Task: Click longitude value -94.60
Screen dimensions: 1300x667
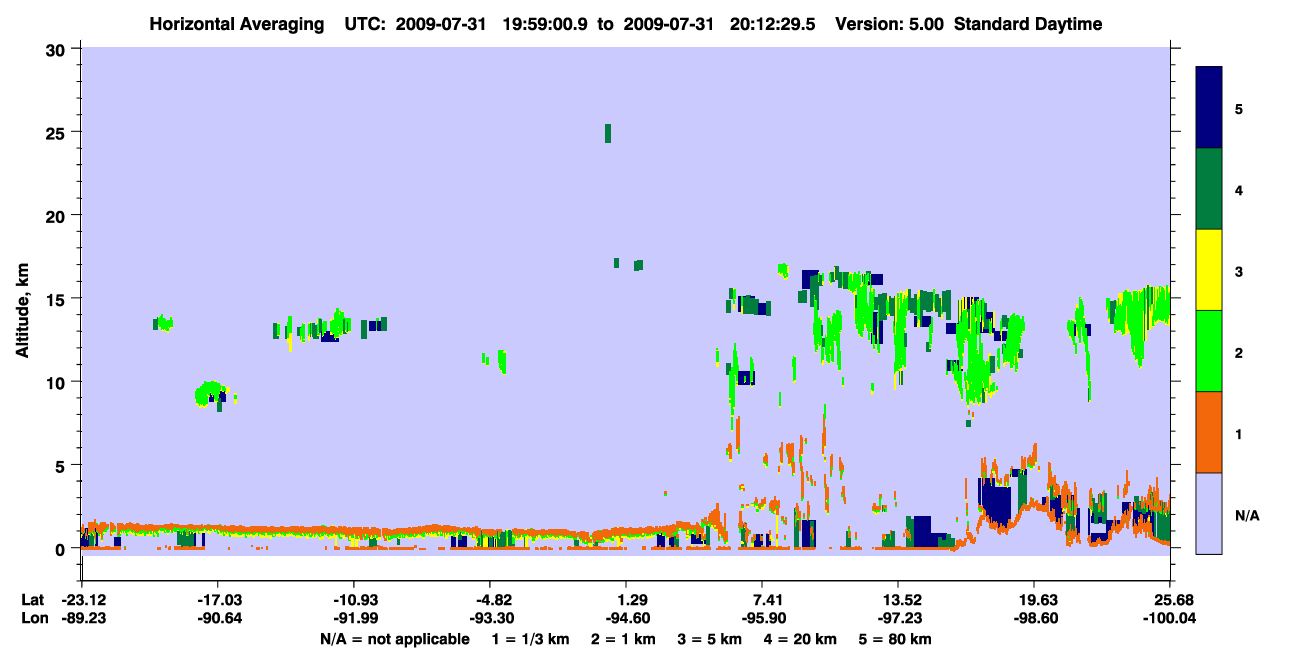Action: pyautogui.click(x=626, y=618)
